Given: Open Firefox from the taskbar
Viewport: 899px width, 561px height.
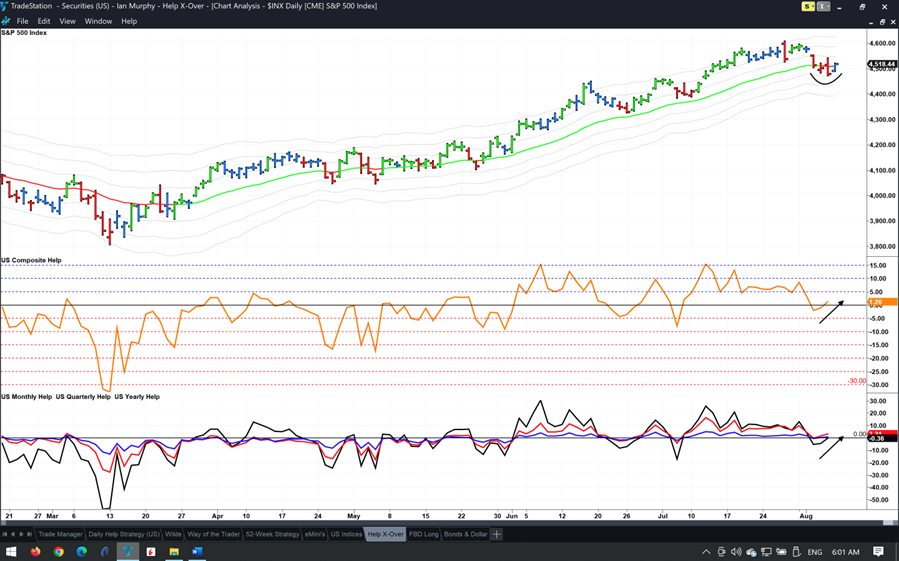Looking at the screenshot, I should click(x=35, y=552).
